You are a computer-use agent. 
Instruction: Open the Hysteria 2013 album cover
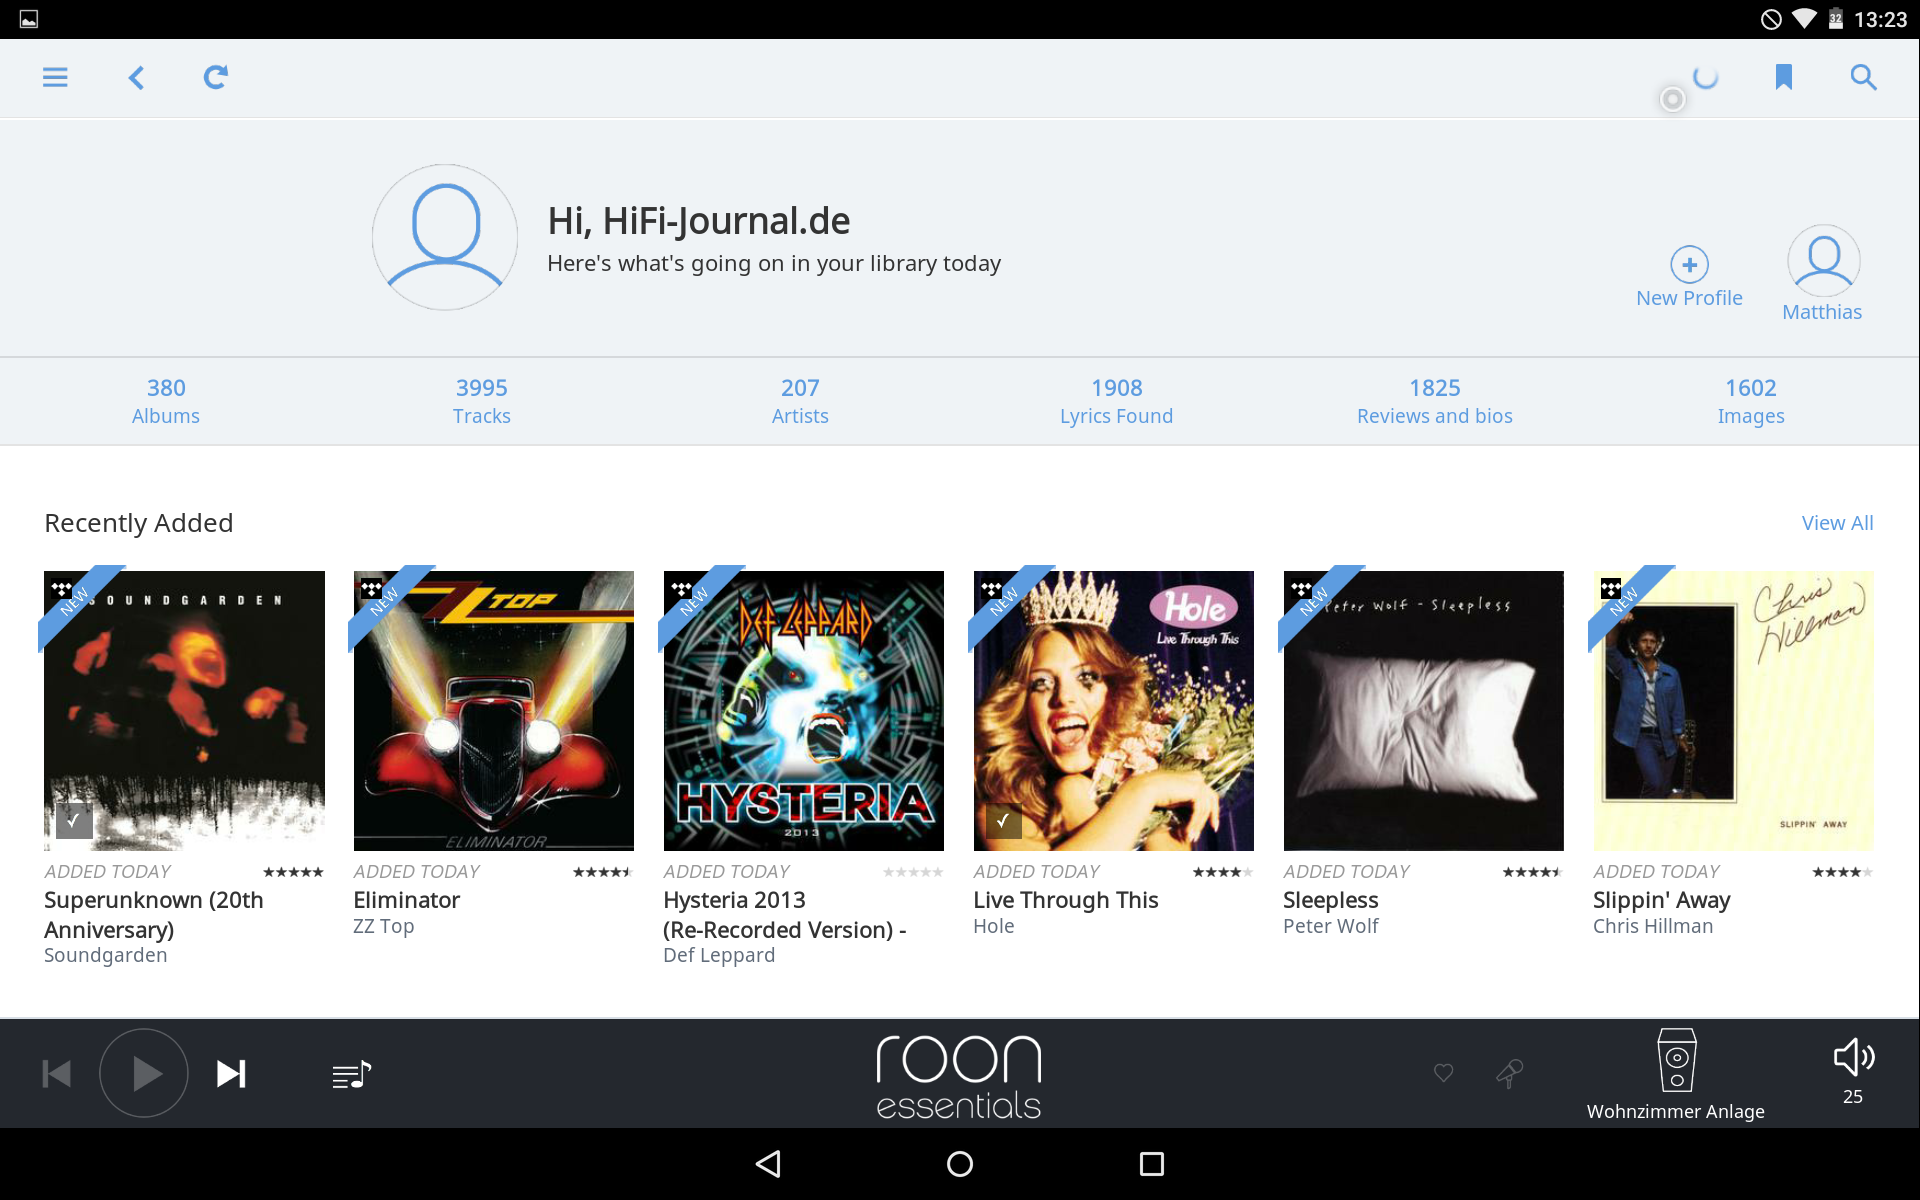(804, 711)
